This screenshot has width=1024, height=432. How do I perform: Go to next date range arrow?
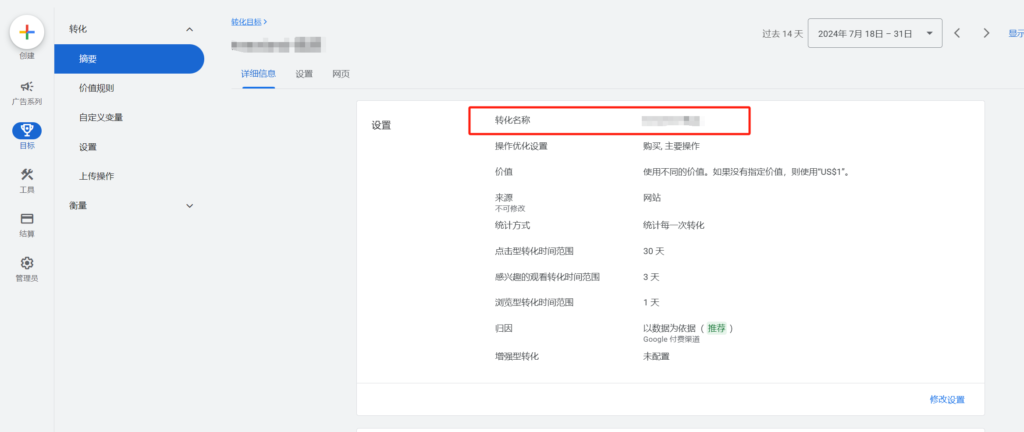tap(986, 33)
